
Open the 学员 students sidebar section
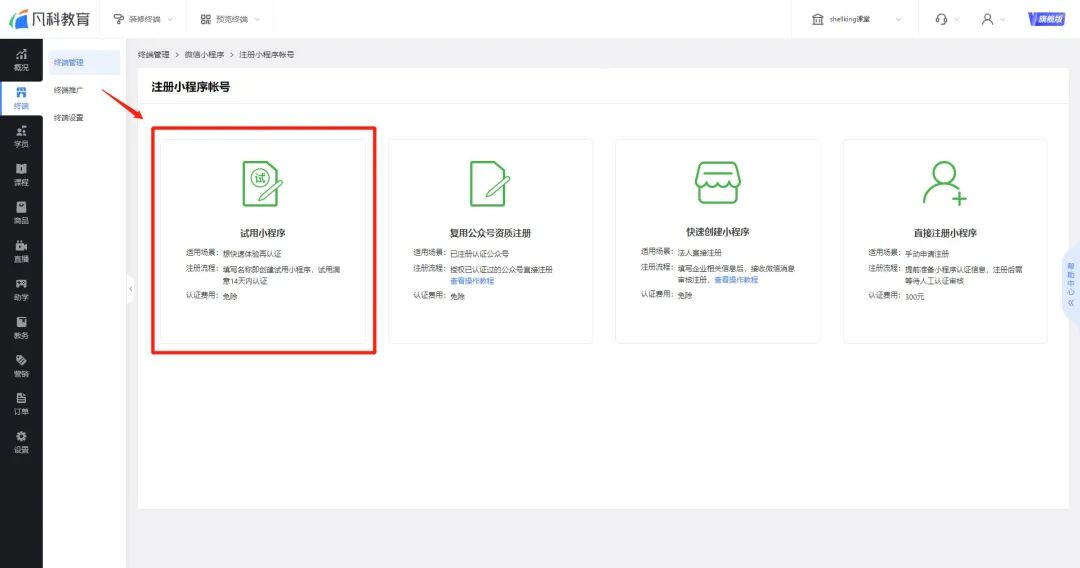21,136
